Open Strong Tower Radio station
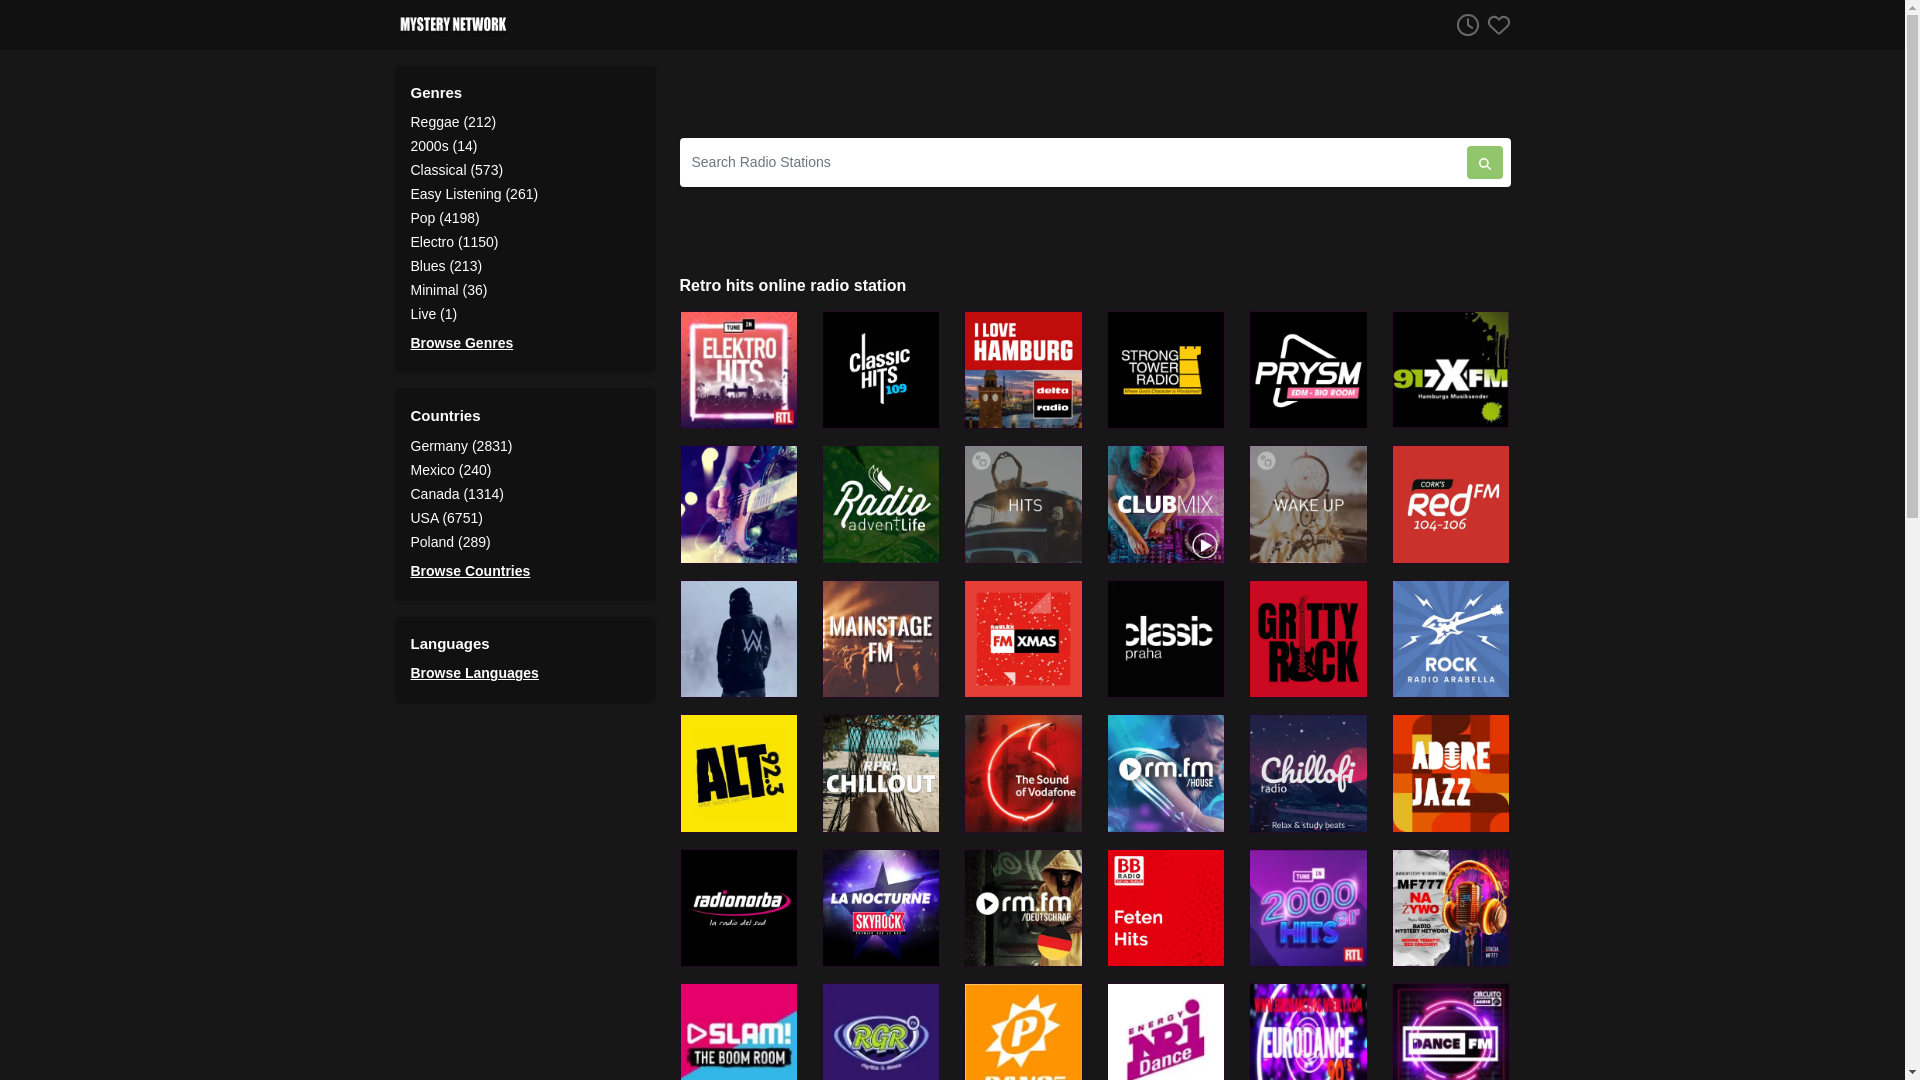 [x=1166, y=370]
